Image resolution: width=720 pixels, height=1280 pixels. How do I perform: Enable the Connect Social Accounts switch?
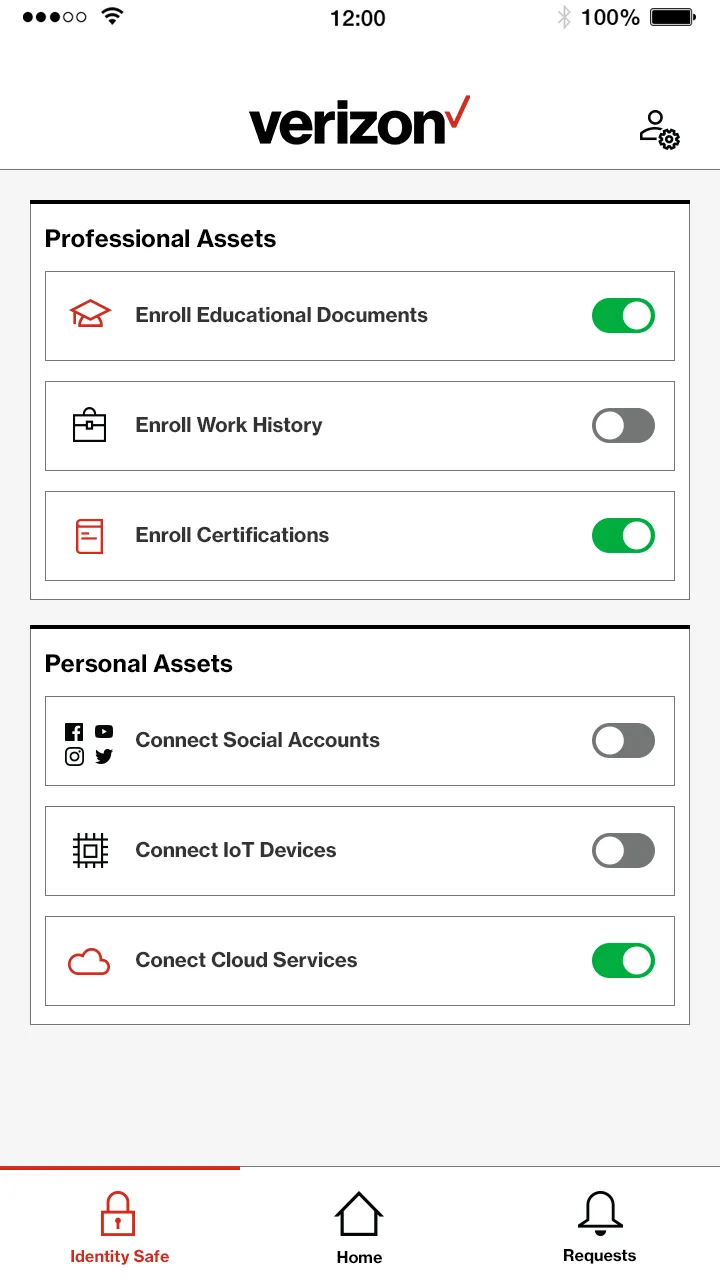pyautogui.click(x=623, y=741)
